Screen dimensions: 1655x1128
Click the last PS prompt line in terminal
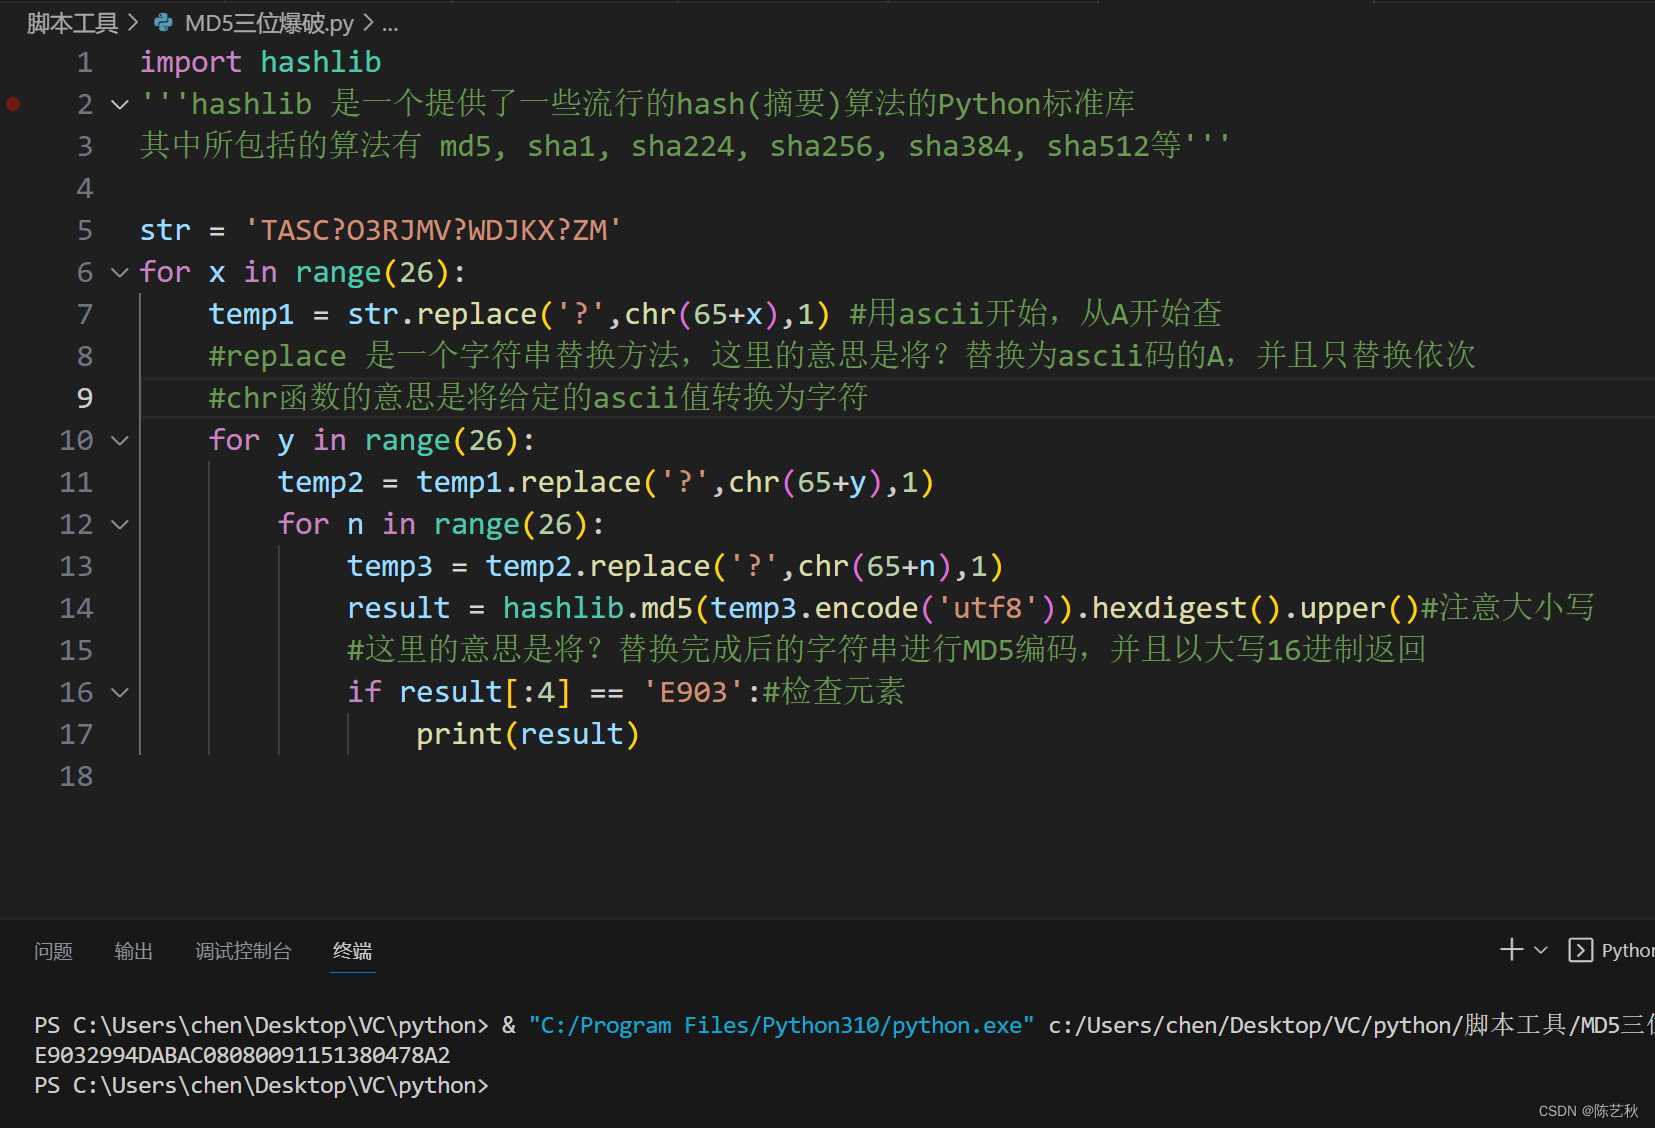[x=261, y=1085]
